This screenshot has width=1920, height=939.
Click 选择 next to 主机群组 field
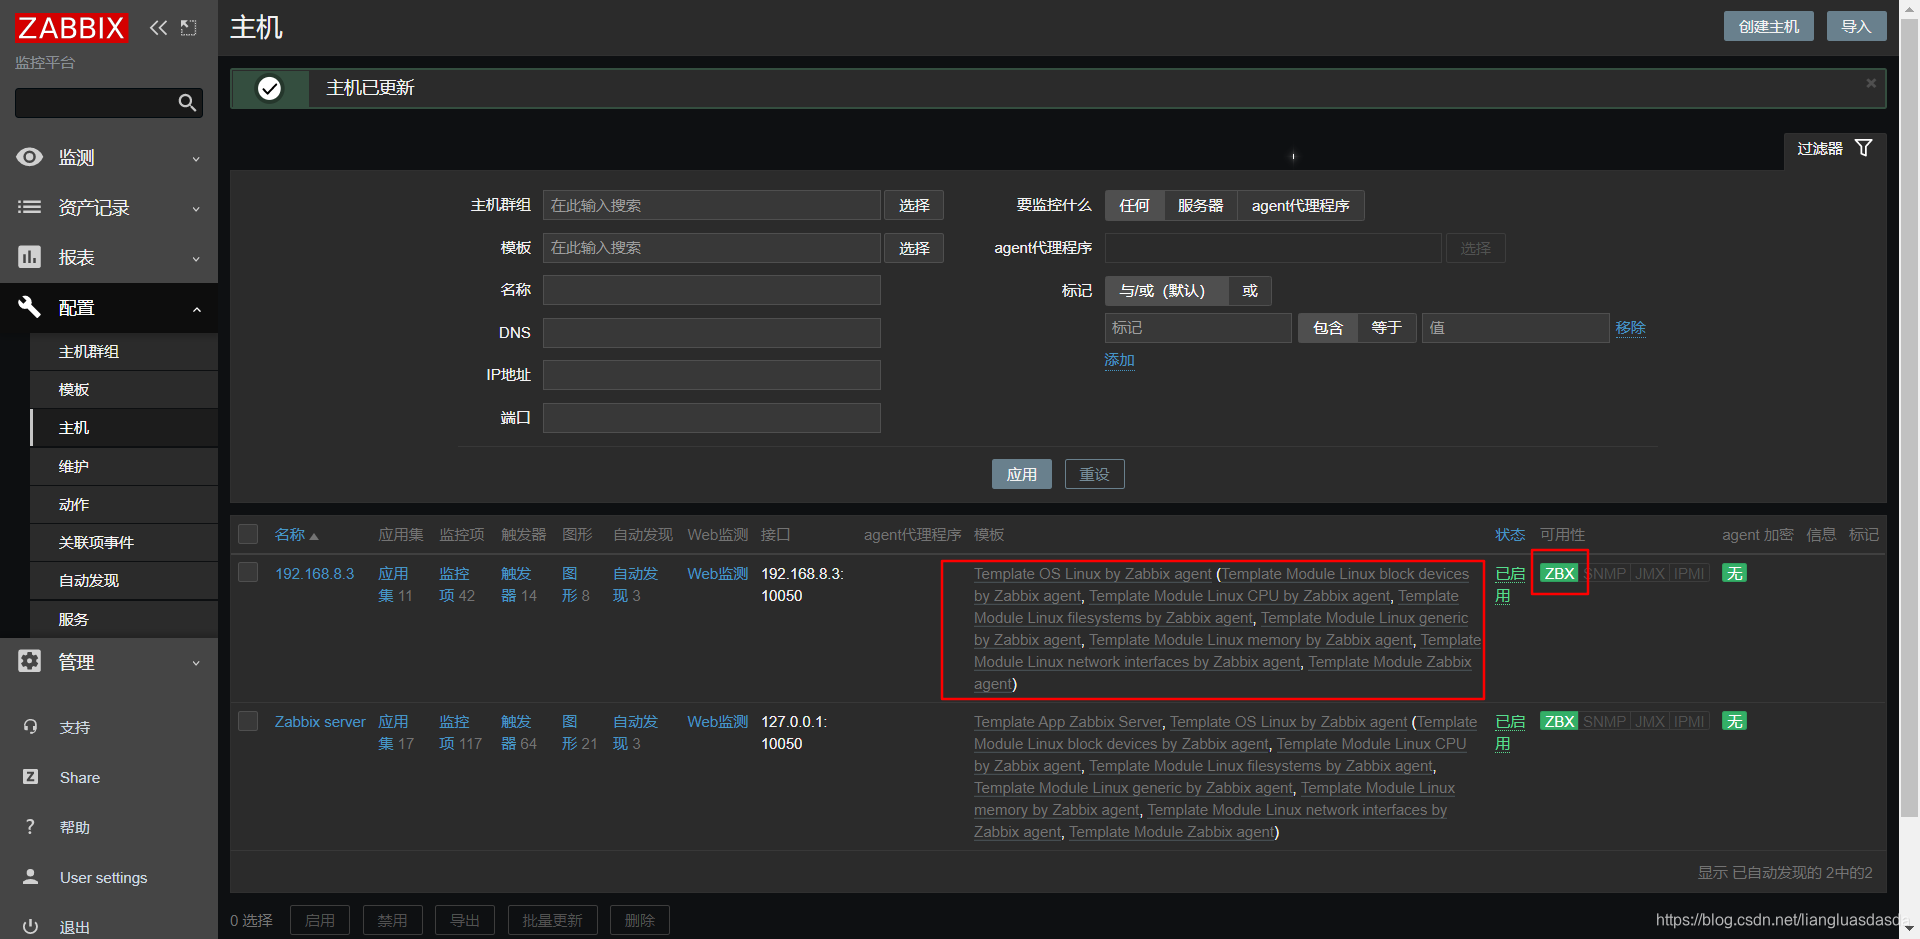pos(914,205)
